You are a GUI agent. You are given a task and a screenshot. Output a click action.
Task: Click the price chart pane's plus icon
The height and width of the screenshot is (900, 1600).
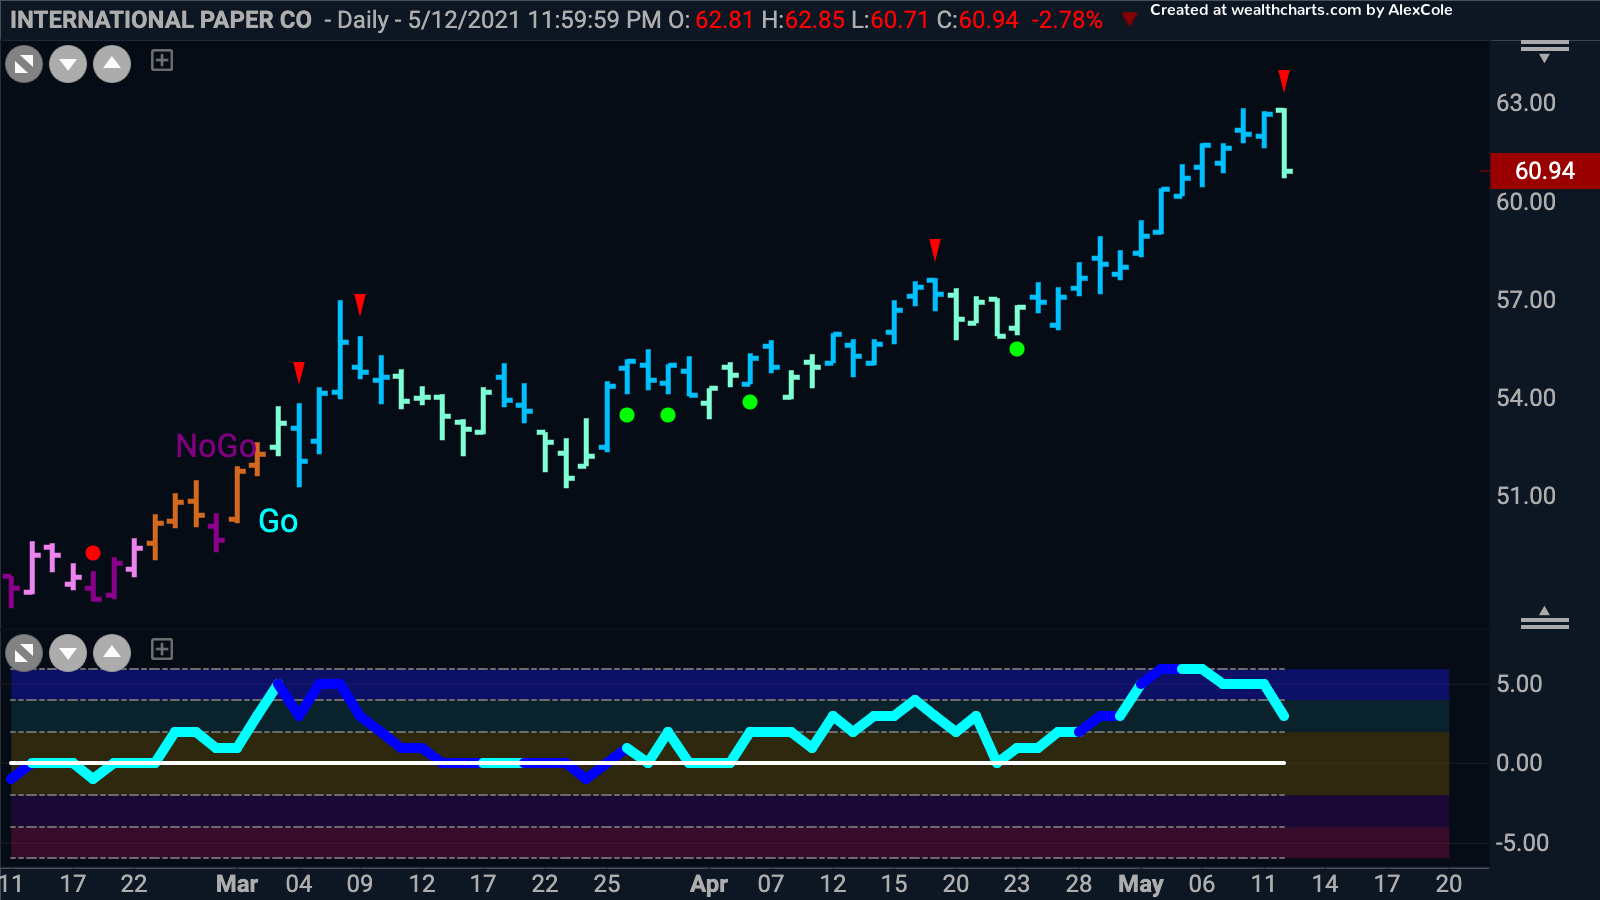162,61
